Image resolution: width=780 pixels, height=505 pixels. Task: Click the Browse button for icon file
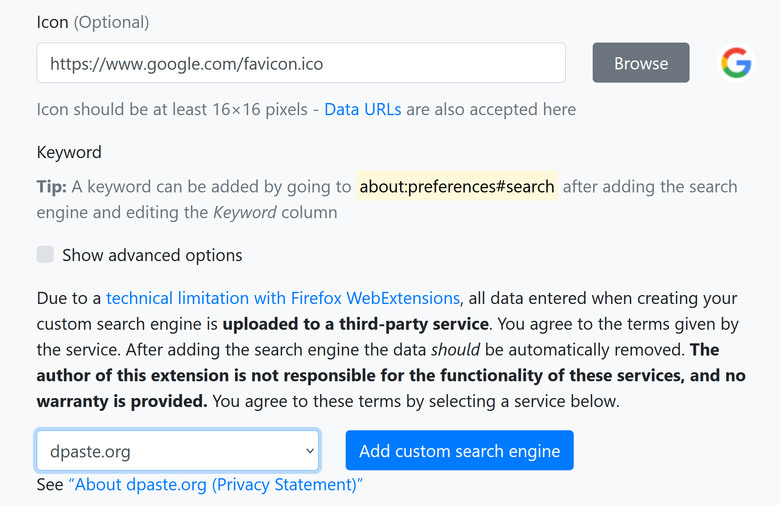(640, 63)
